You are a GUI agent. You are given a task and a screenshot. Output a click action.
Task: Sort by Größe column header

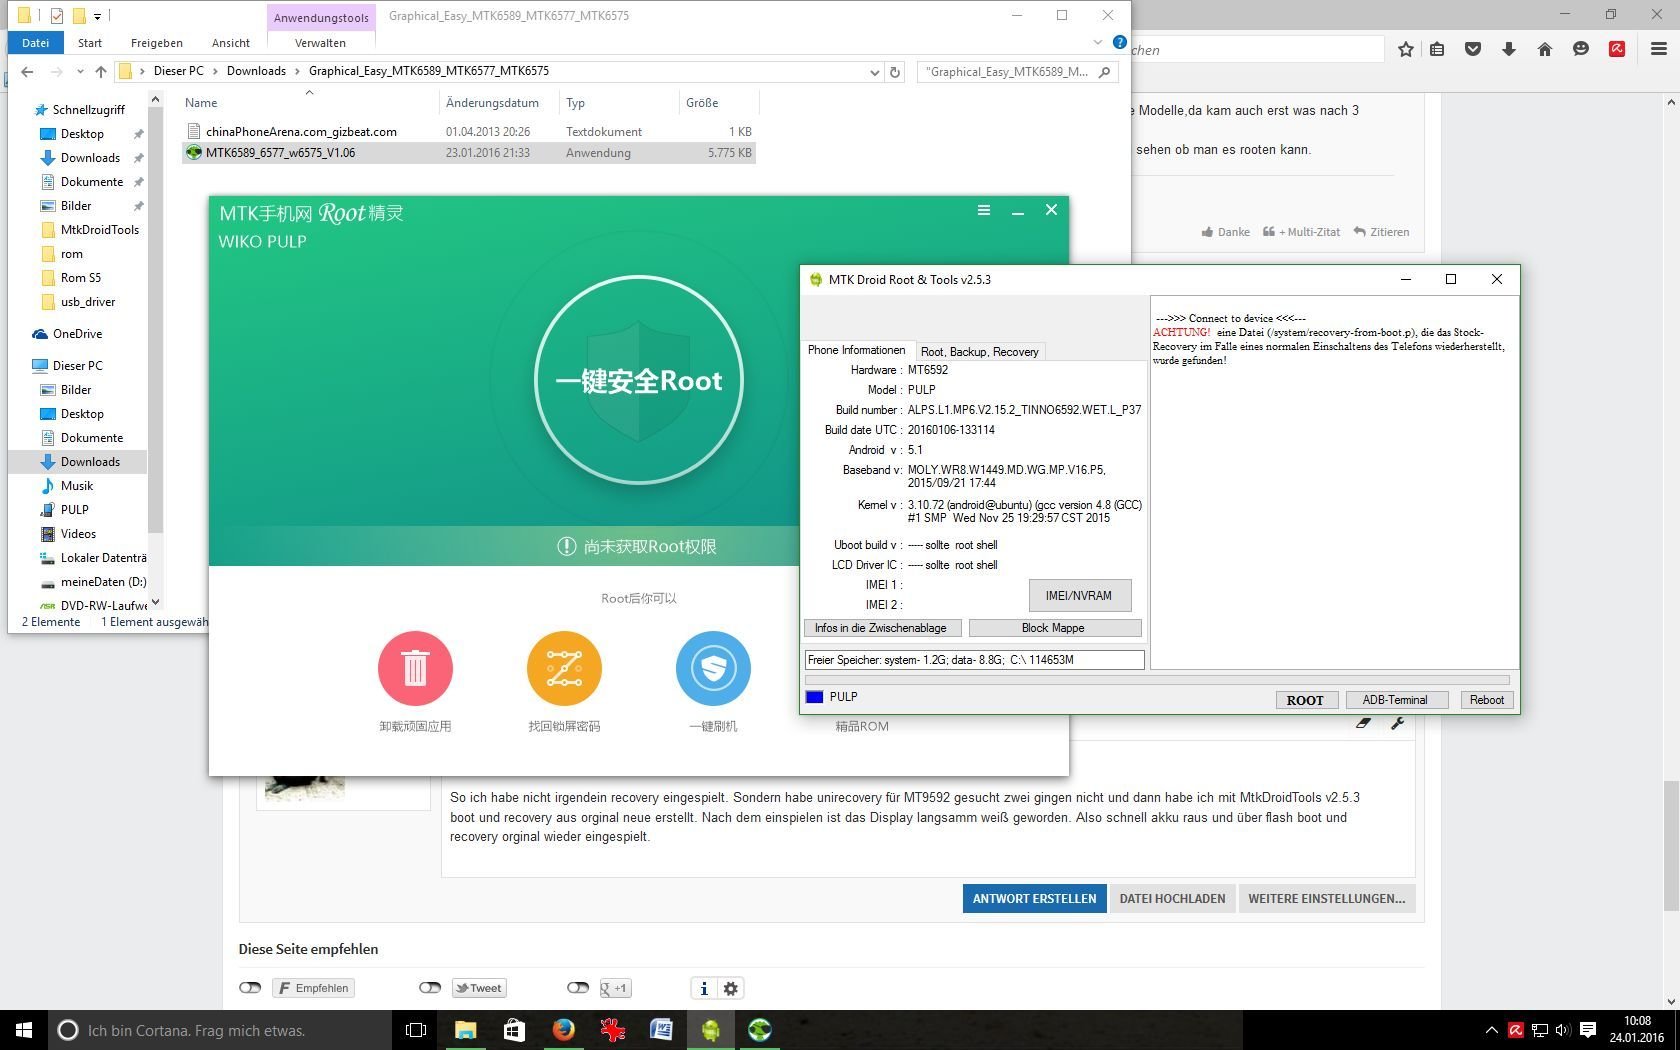click(x=702, y=103)
